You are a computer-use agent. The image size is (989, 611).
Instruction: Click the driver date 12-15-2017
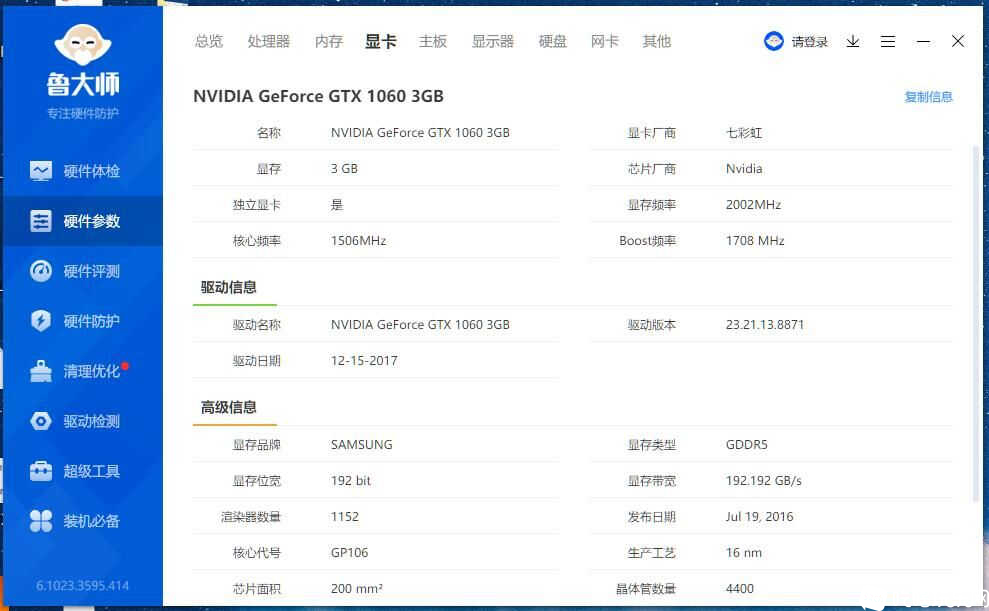(x=364, y=361)
